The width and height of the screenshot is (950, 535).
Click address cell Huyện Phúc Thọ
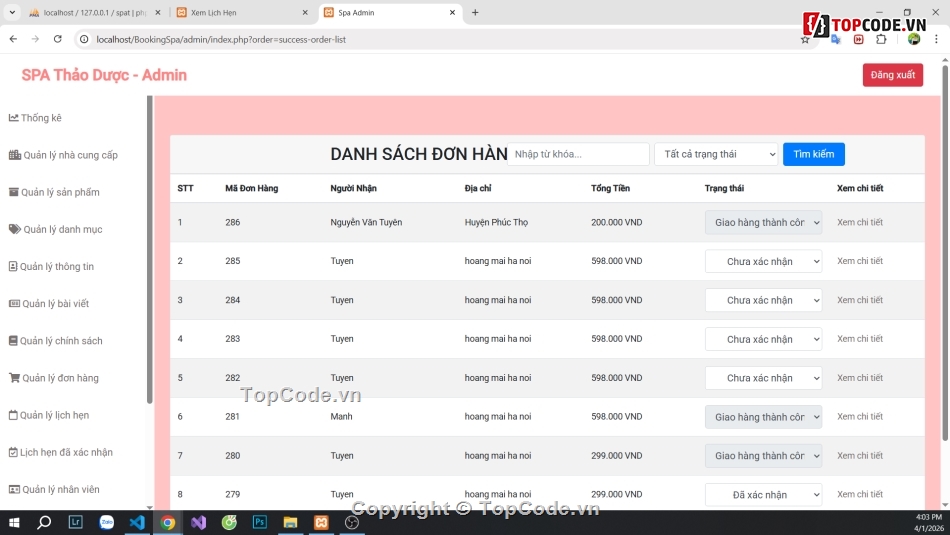pos(496,222)
